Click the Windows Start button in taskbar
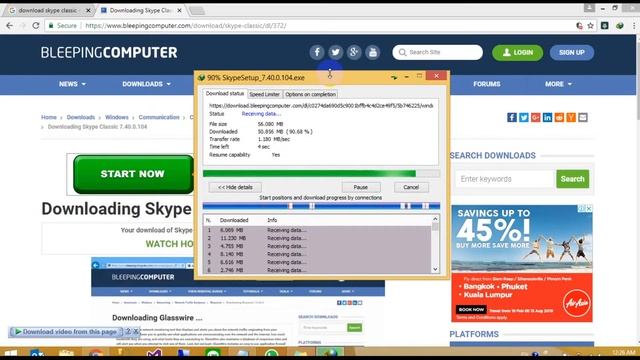Viewport: 640px width, 360px height. click(10, 353)
